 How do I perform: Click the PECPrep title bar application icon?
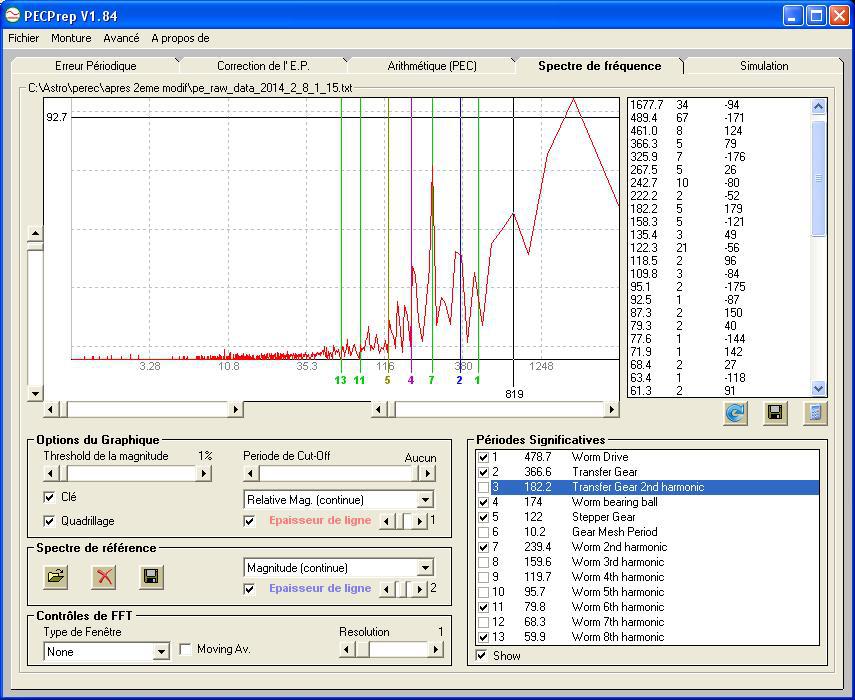12,15
